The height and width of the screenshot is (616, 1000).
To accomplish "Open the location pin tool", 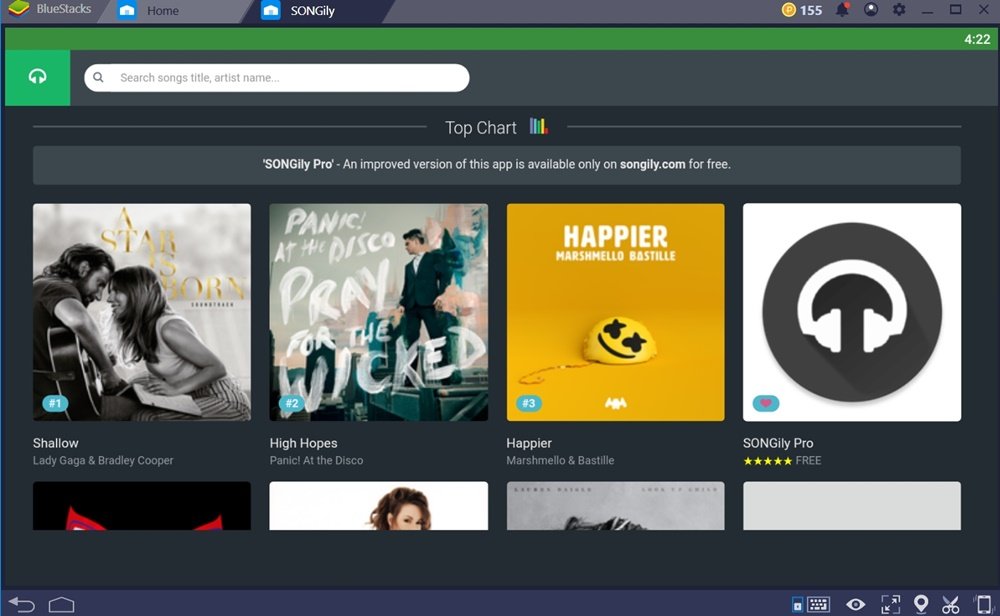I will tap(920, 604).
